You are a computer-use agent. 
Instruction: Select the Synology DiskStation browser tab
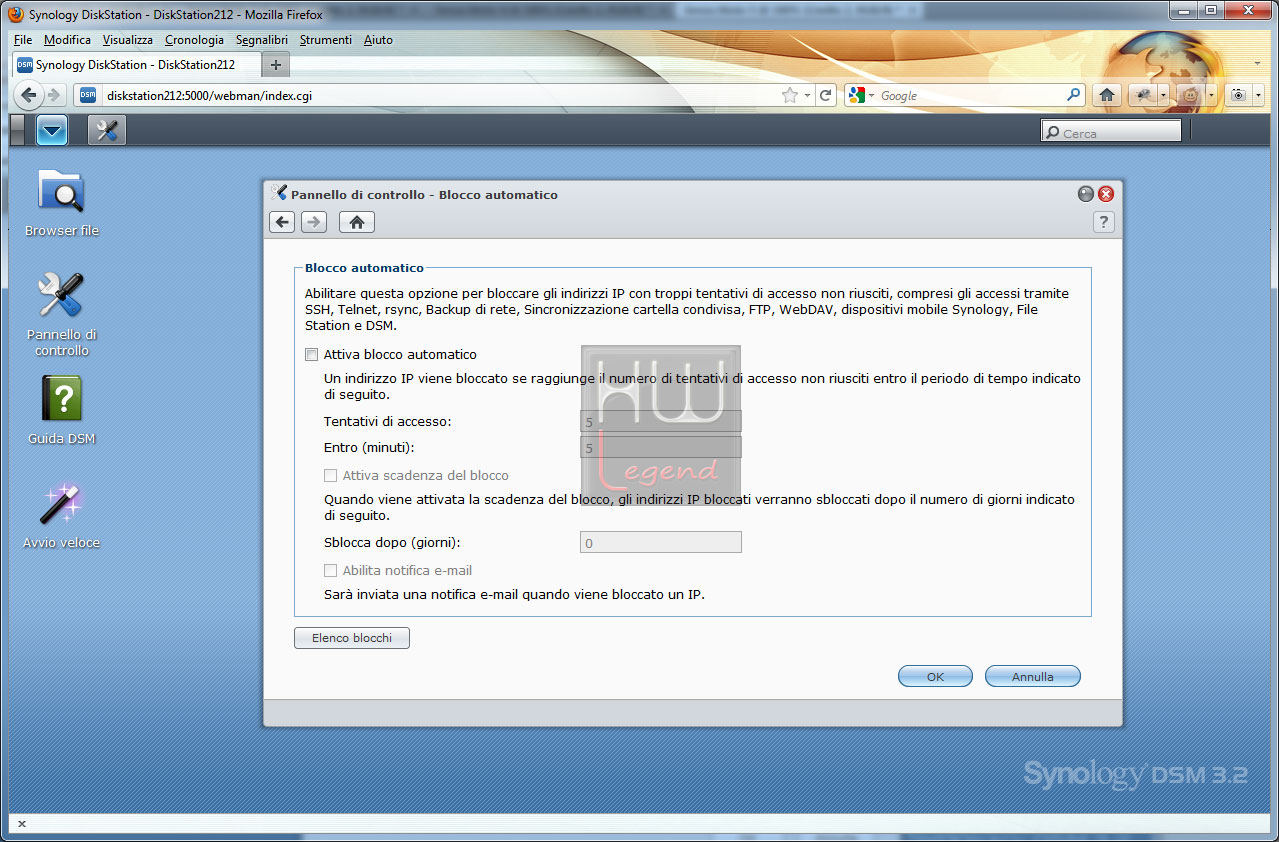point(136,65)
